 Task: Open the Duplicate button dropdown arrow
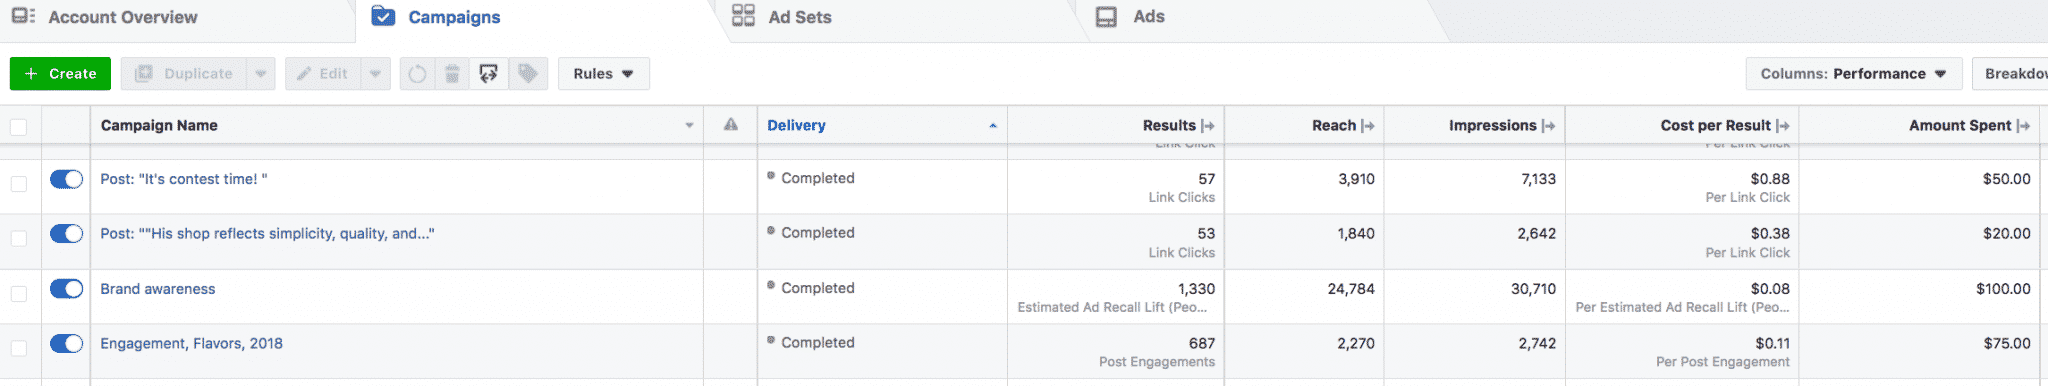pos(261,74)
